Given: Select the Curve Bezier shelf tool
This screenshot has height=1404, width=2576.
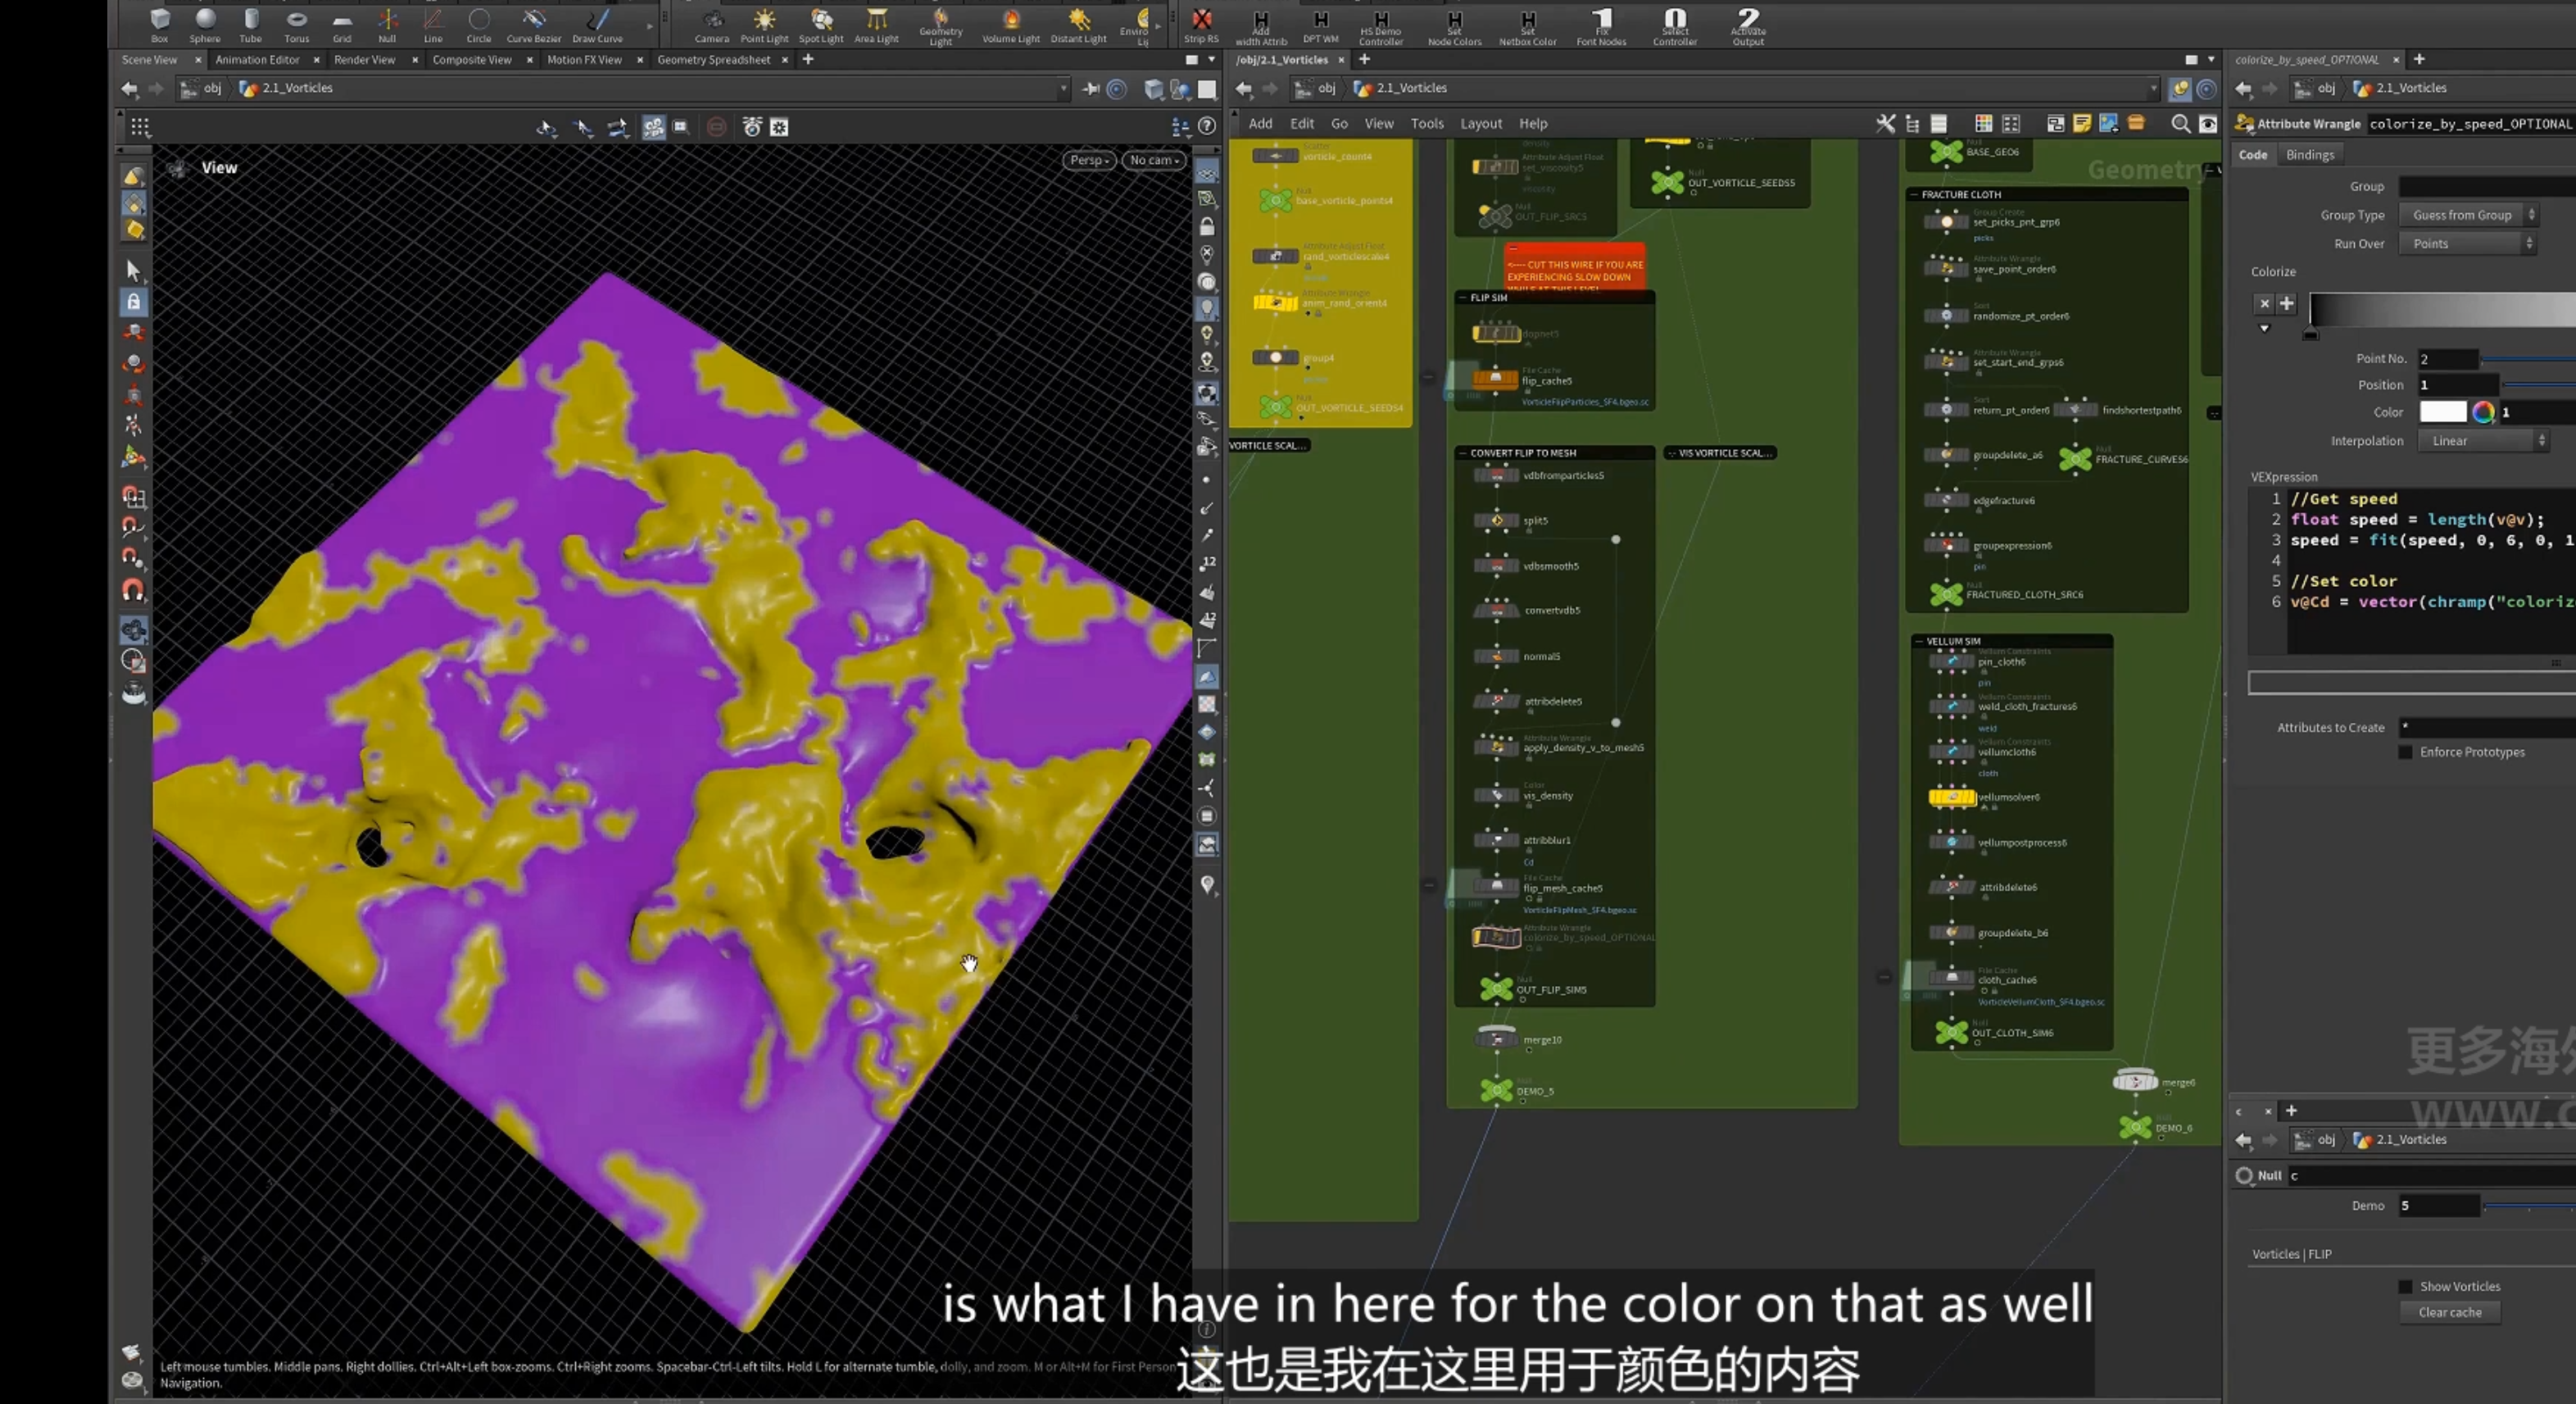Looking at the screenshot, I should pyautogui.click(x=534, y=25).
